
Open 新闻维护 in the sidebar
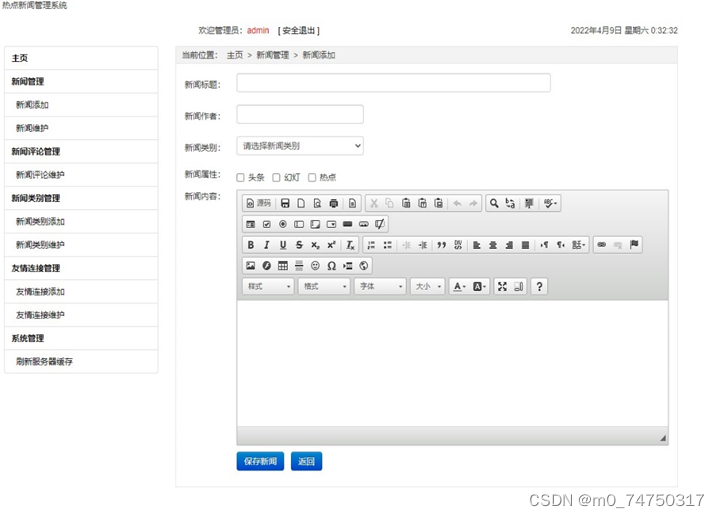tap(32, 128)
